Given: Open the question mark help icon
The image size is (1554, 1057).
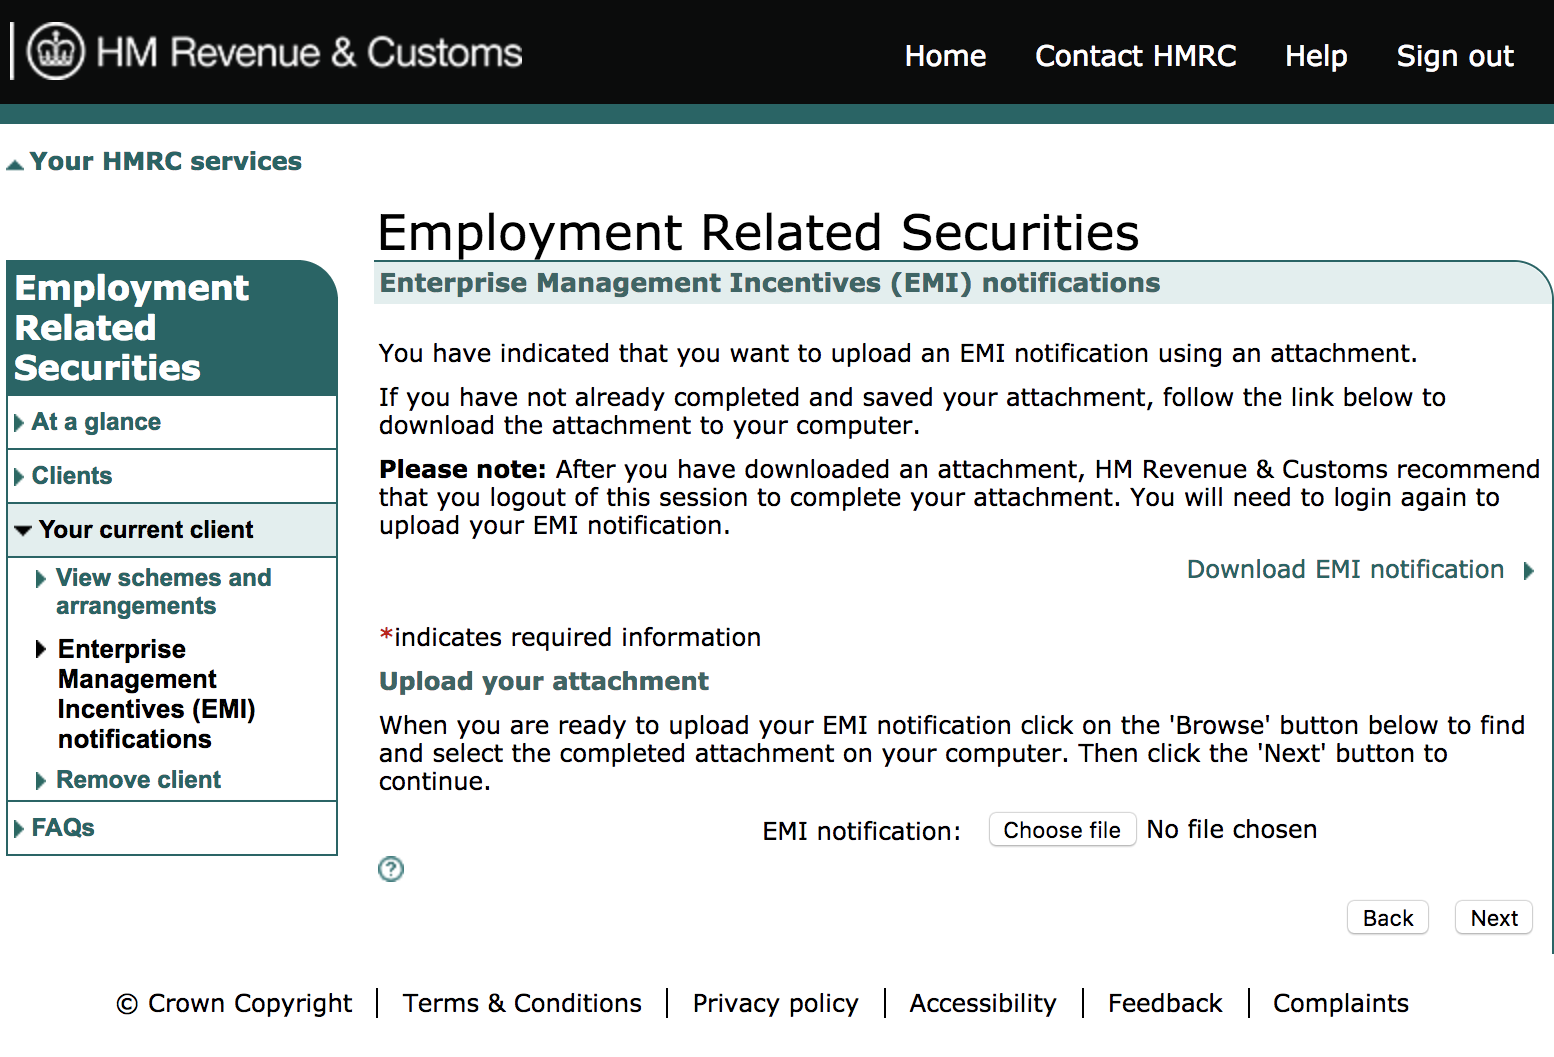Looking at the screenshot, I should tap(391, 869).
